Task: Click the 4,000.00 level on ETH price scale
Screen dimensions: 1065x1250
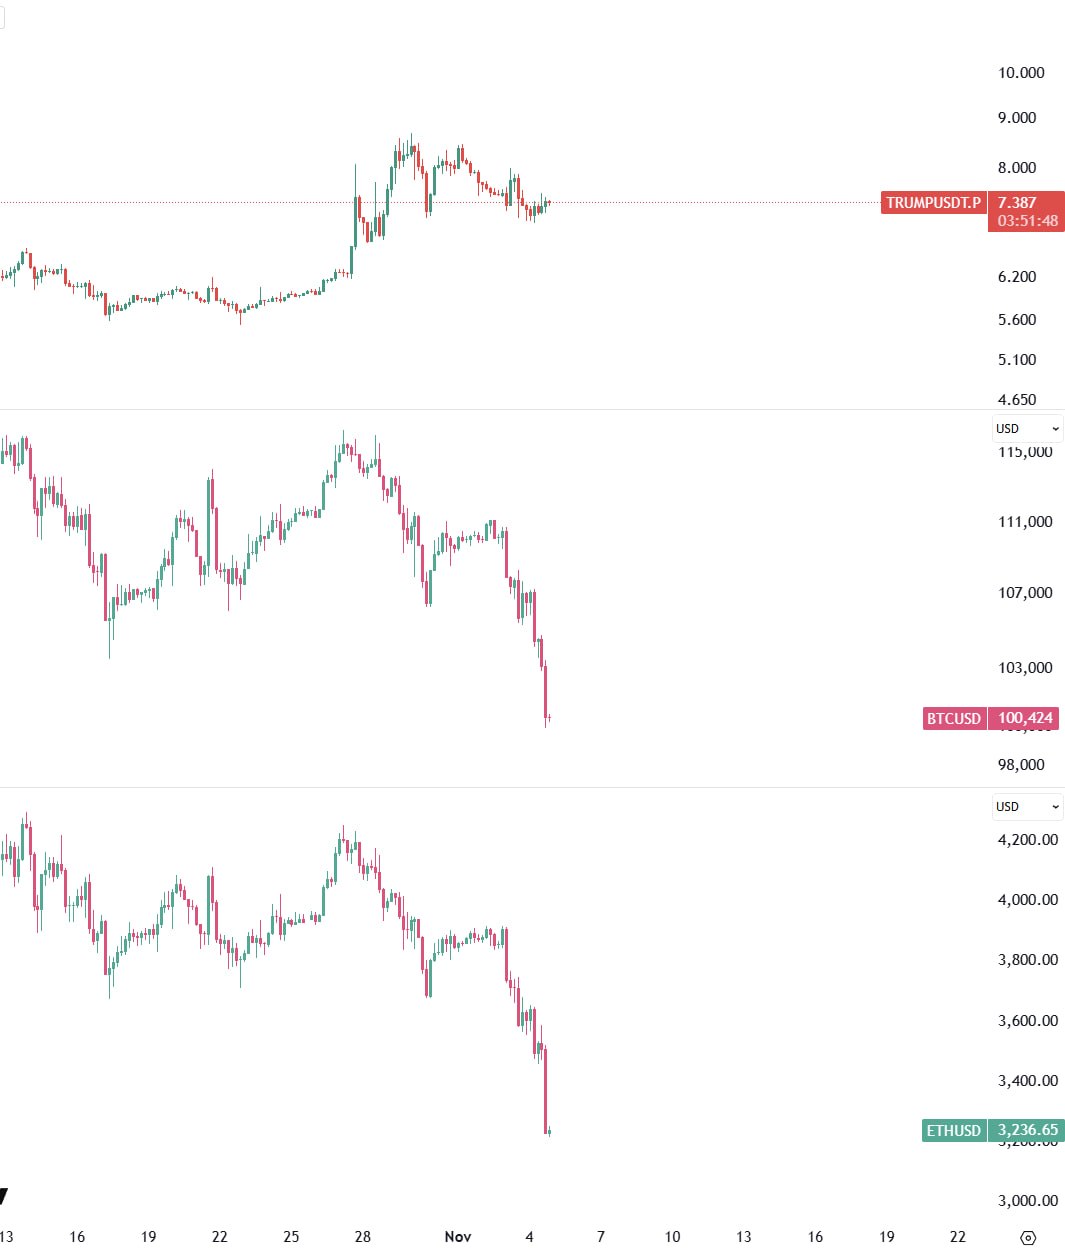Action: click(x=1027, y=900)
